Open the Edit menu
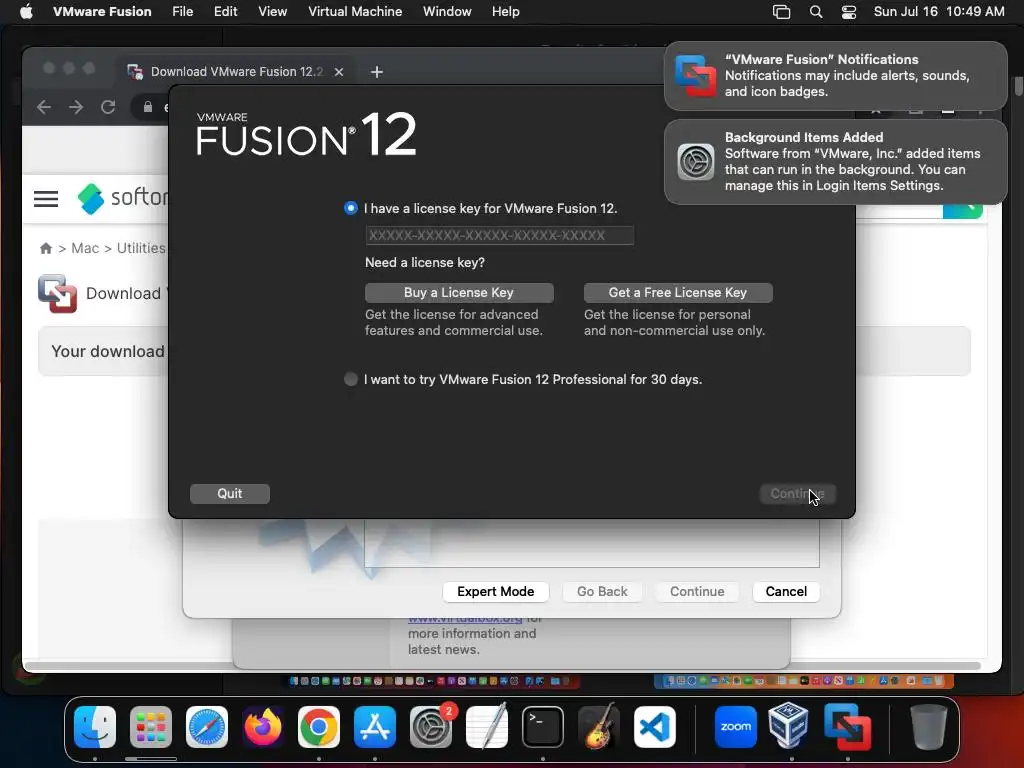The width and height of the screenshot is (1024, 768). coord(225,12)
